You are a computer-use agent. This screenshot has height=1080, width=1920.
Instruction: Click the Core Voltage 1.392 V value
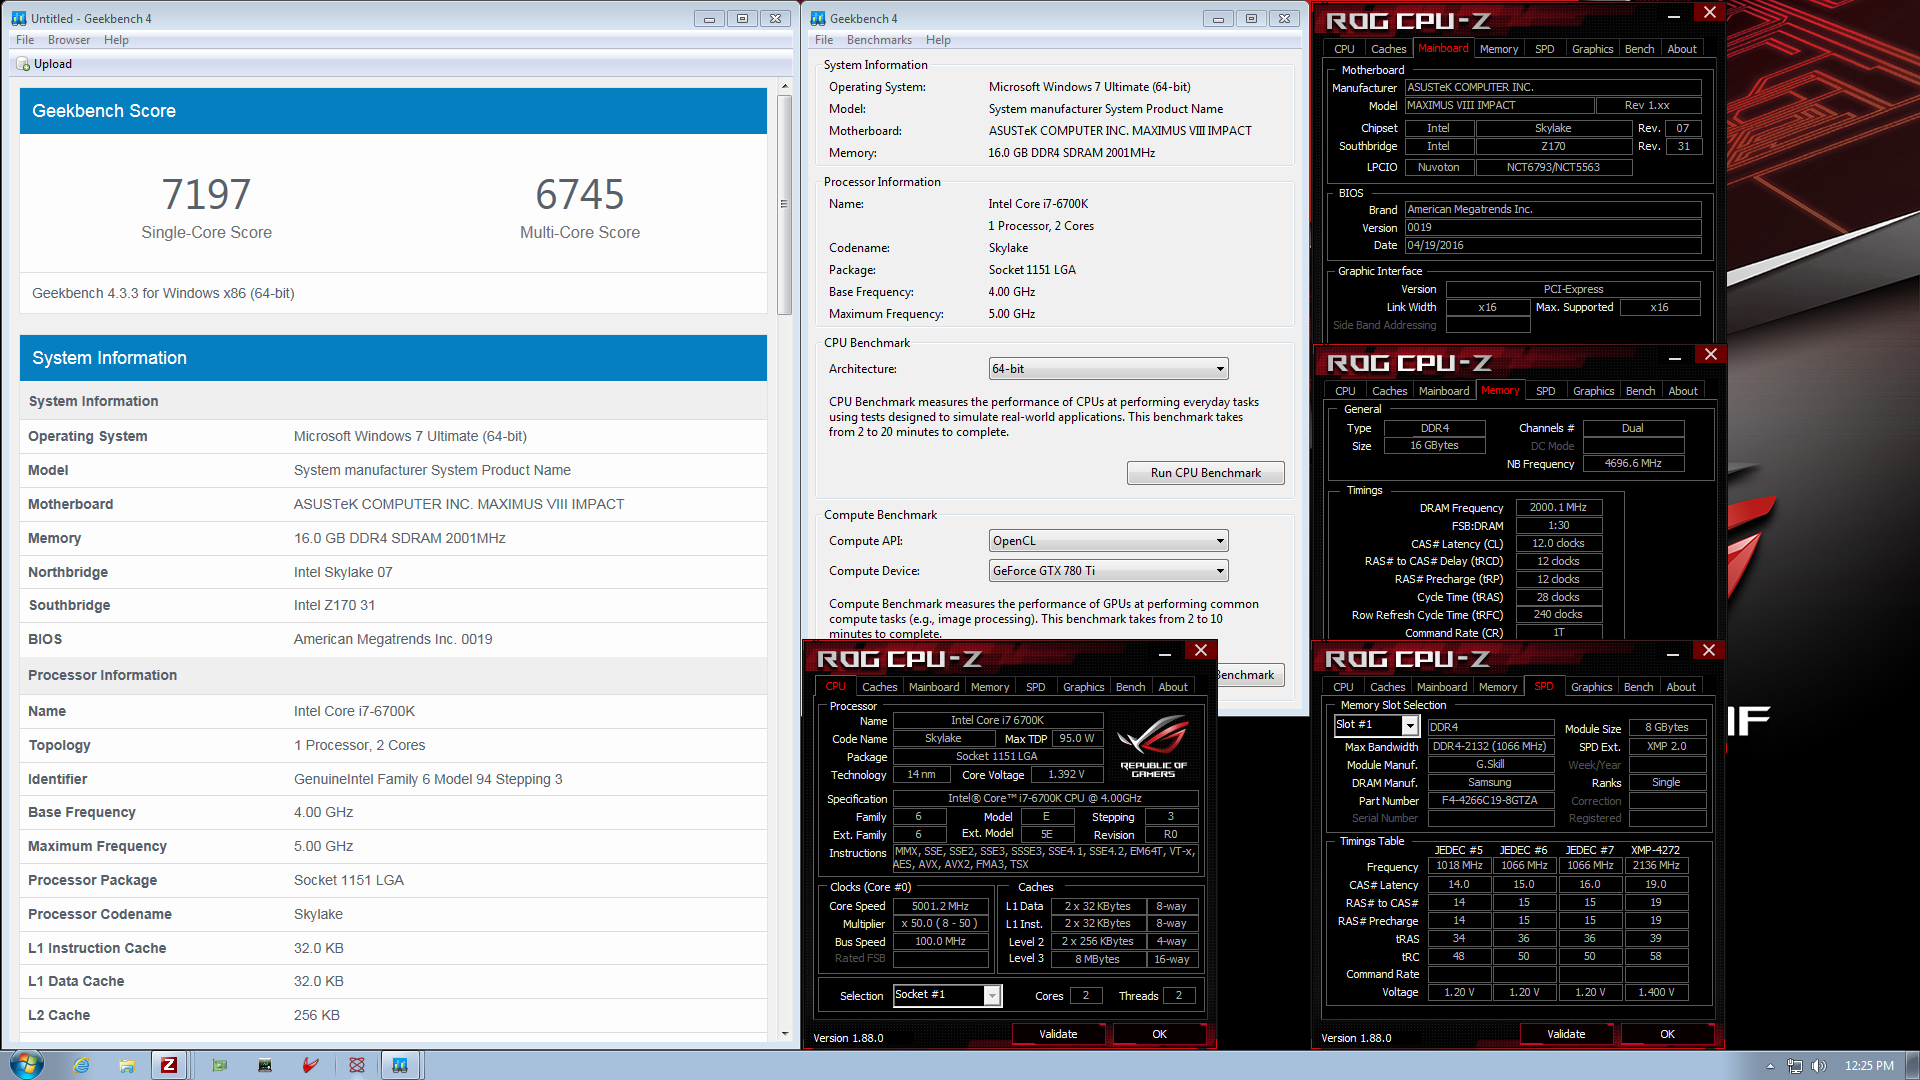pos(1066,774)
